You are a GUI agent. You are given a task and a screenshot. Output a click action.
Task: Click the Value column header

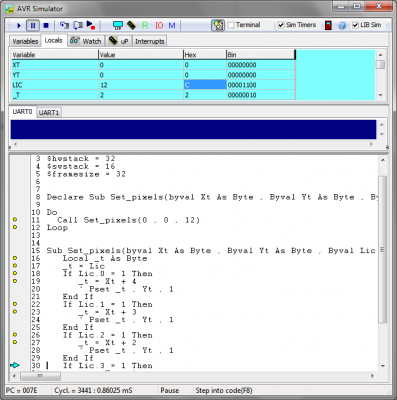(141, 55)
